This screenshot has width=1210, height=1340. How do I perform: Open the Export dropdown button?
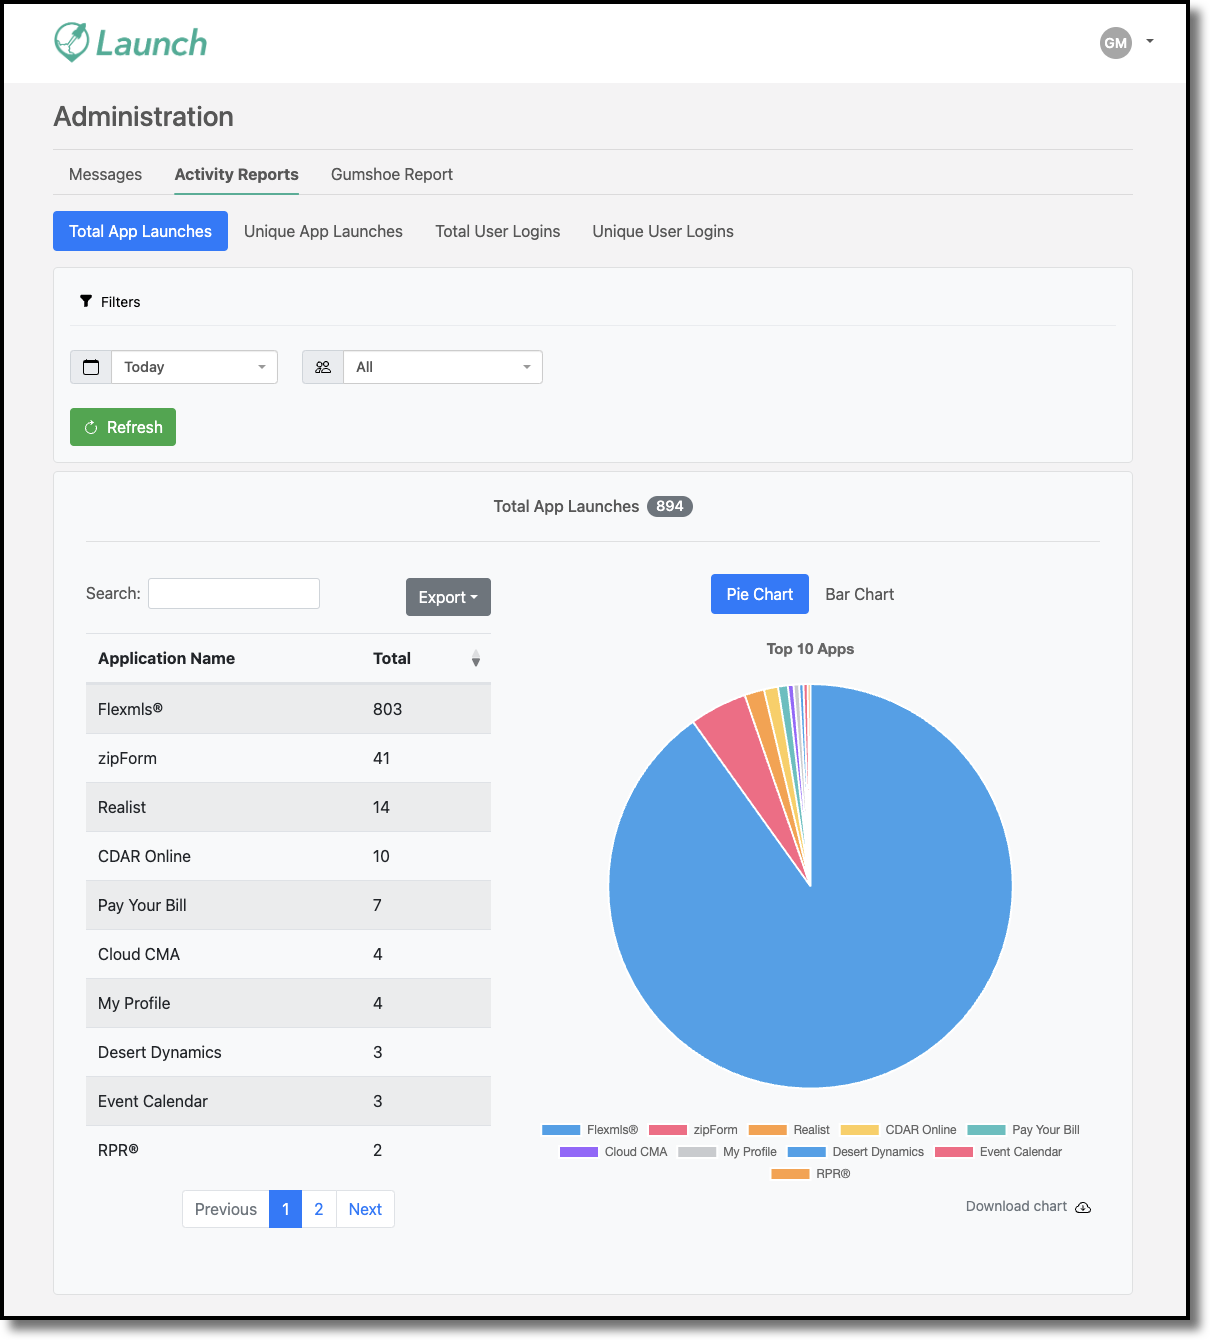tap(448, 597)
